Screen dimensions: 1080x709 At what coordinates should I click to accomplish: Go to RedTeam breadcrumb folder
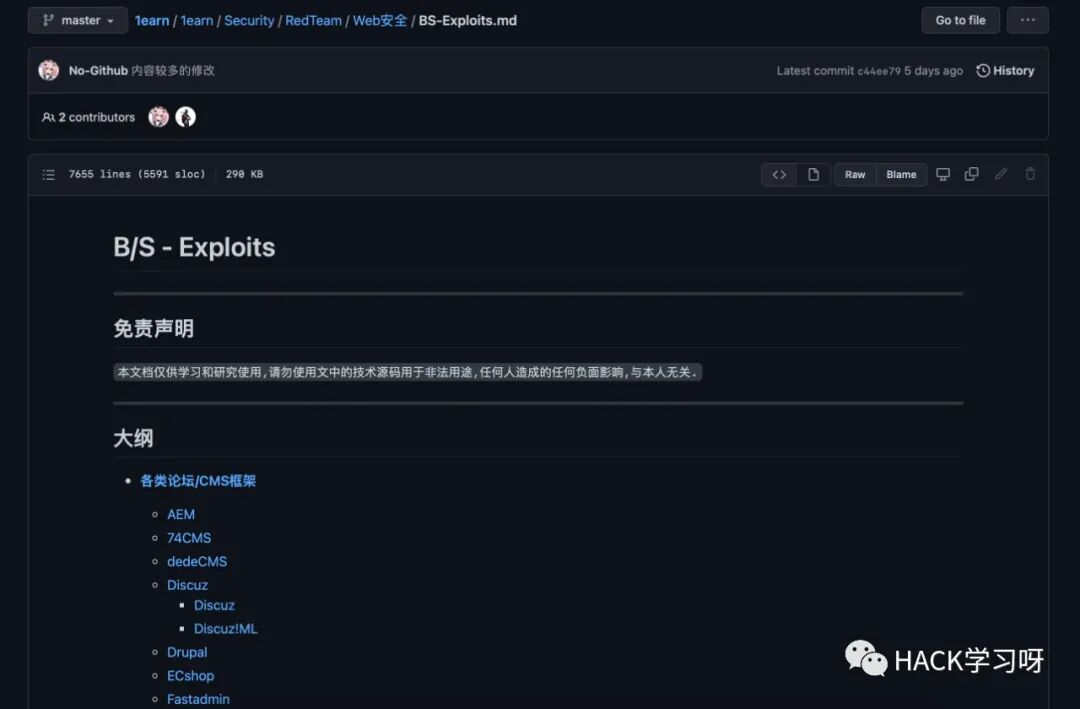coord(313,21)
